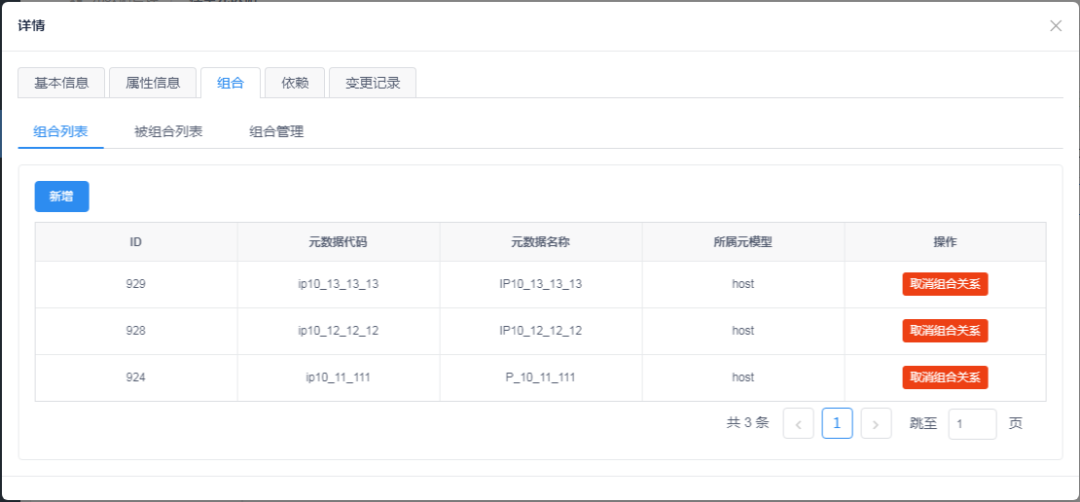Click the 操作 column header

(x=945, y=242)
